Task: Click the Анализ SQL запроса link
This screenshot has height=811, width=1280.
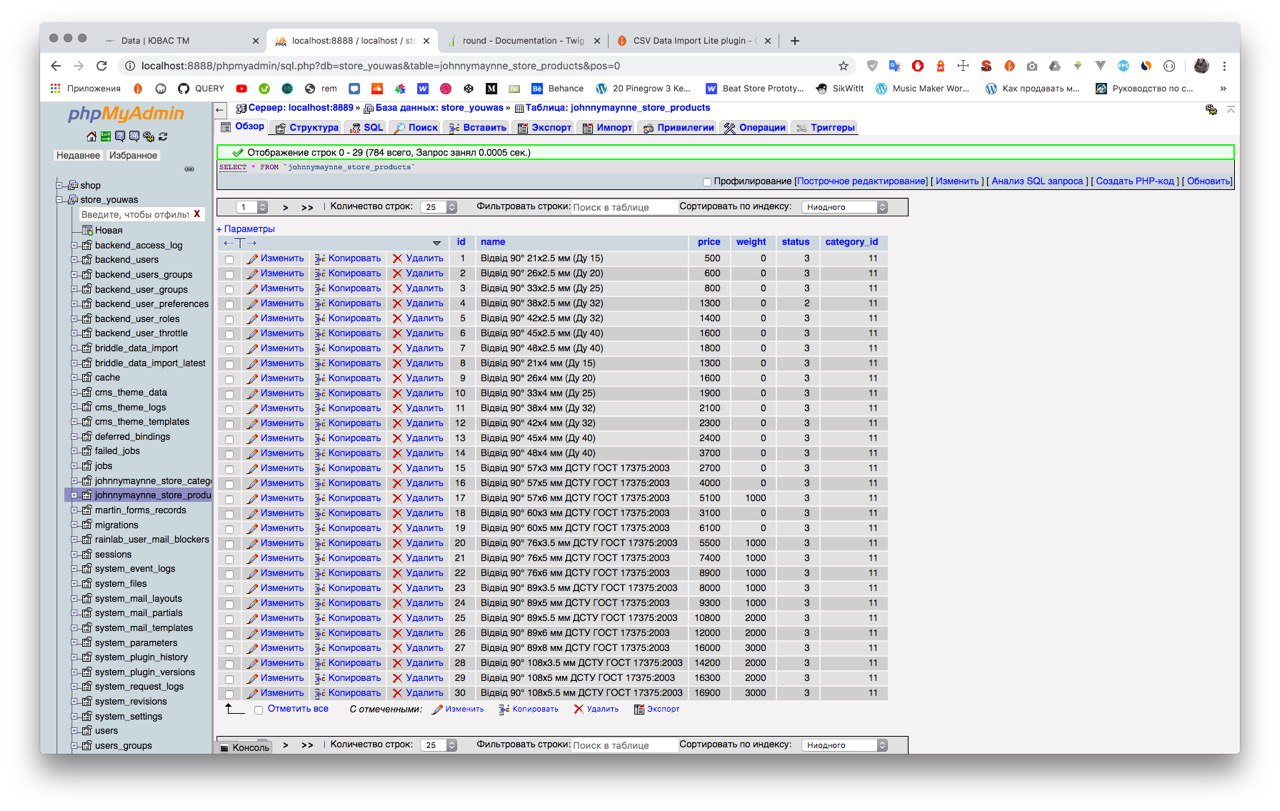Action: tap(1037, 181)
